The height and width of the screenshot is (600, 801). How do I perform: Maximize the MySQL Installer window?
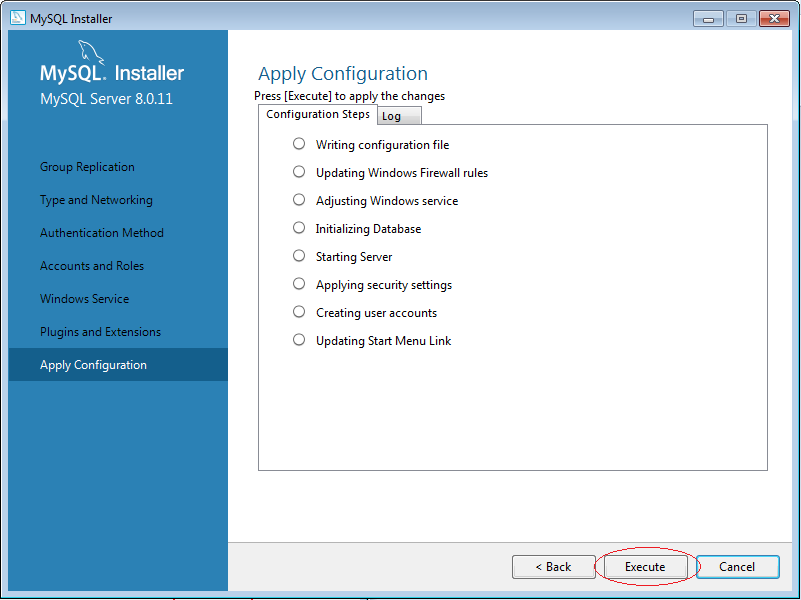click(741, 19)
